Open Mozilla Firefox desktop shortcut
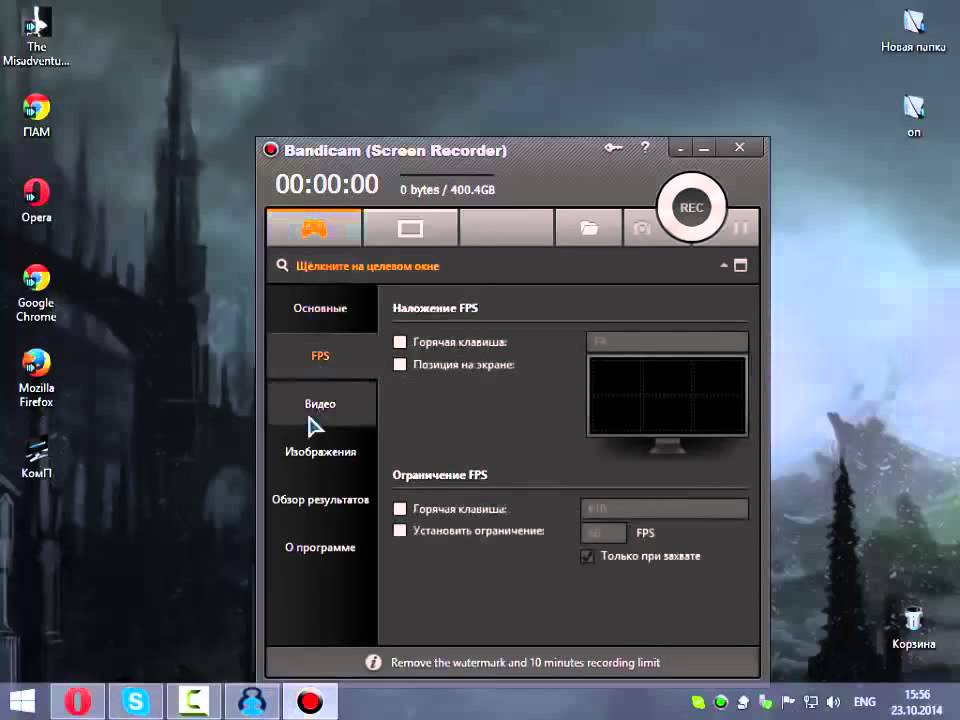 pyautogui.click(x=36, y=378)
